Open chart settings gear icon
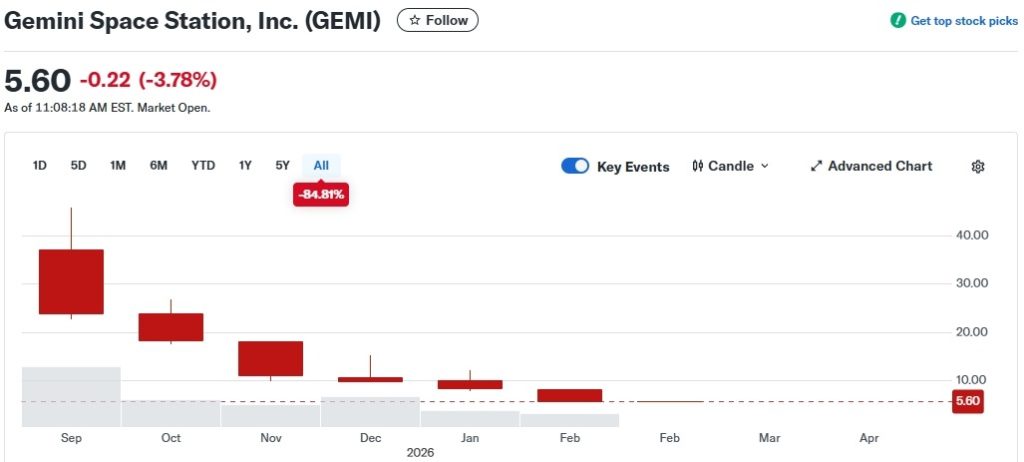The width and height of the screenshot is (1024, 462). (978, 167)
